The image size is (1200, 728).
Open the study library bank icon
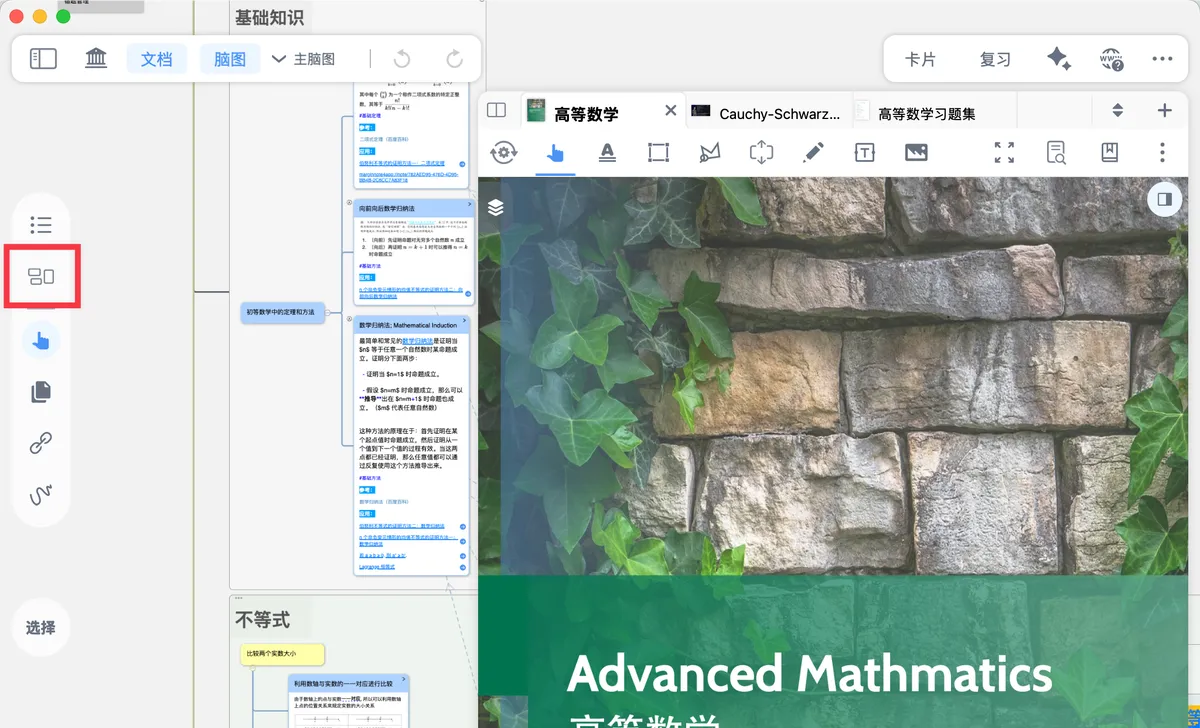click(96, 59)
